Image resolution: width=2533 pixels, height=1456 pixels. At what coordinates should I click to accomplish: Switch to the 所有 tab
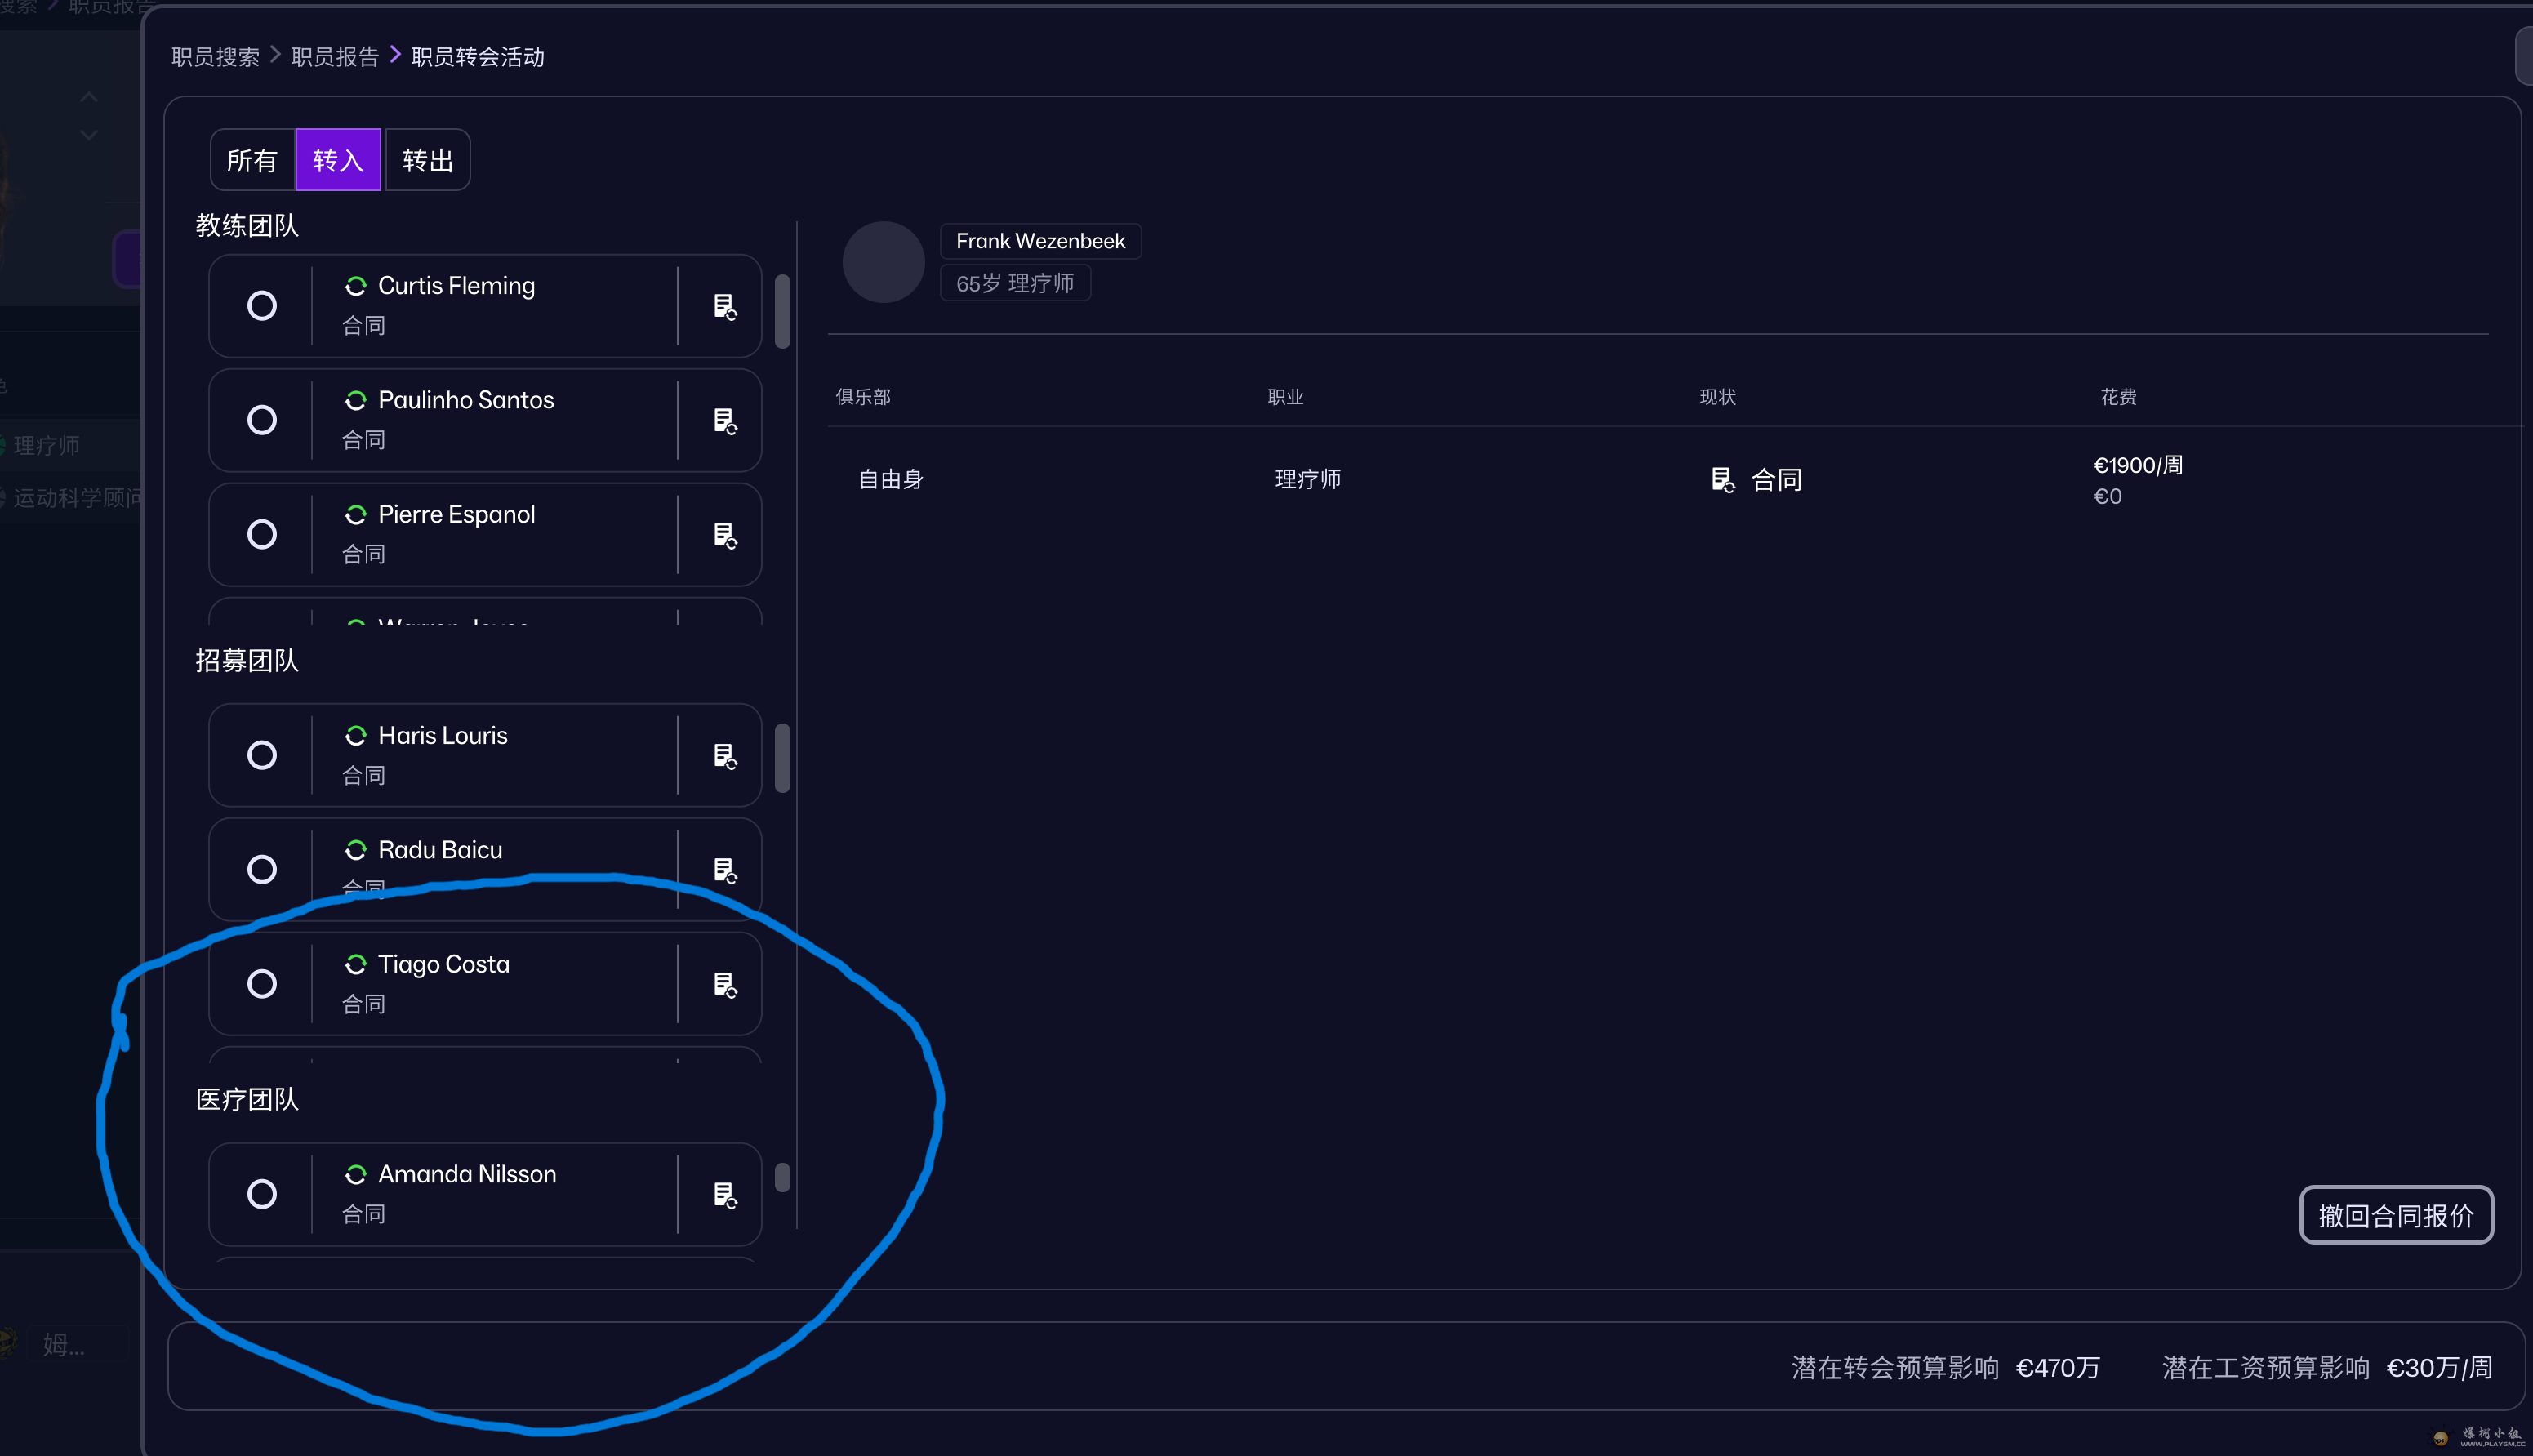252,160
